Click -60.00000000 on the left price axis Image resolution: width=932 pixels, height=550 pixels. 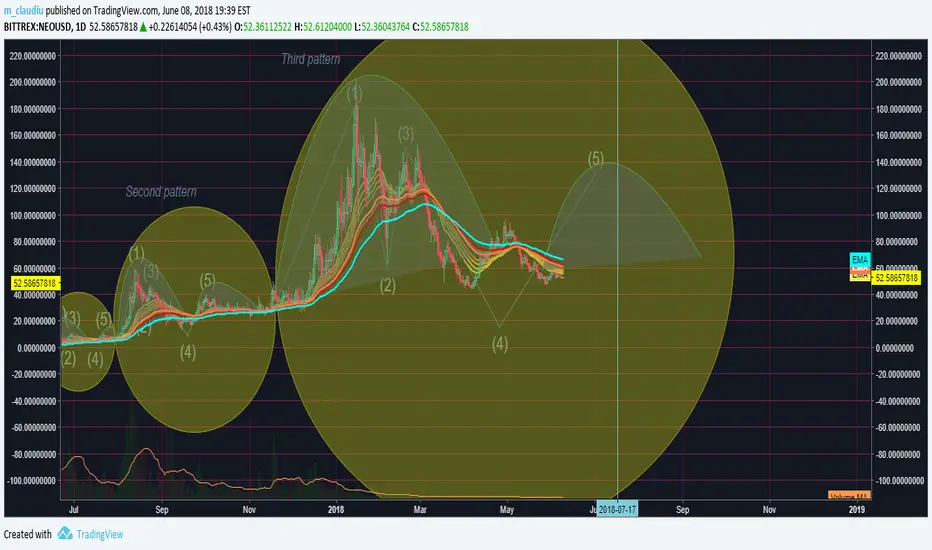34,428
